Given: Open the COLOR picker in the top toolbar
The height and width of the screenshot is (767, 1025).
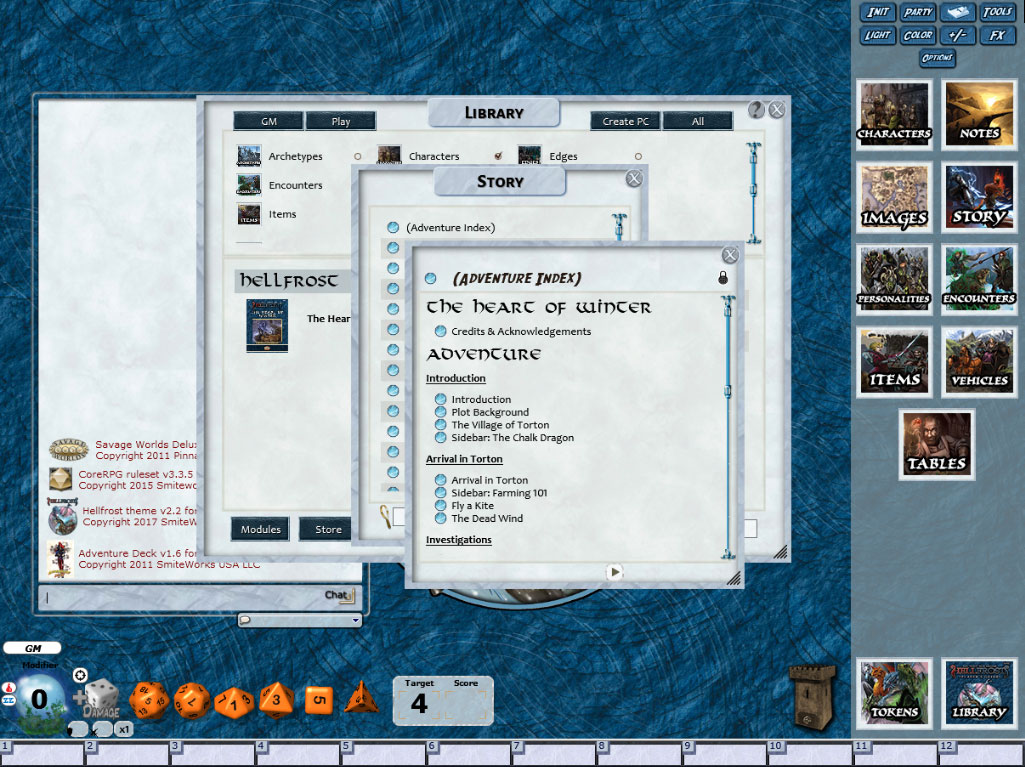Looking at the screenshot, I should 916,34.
